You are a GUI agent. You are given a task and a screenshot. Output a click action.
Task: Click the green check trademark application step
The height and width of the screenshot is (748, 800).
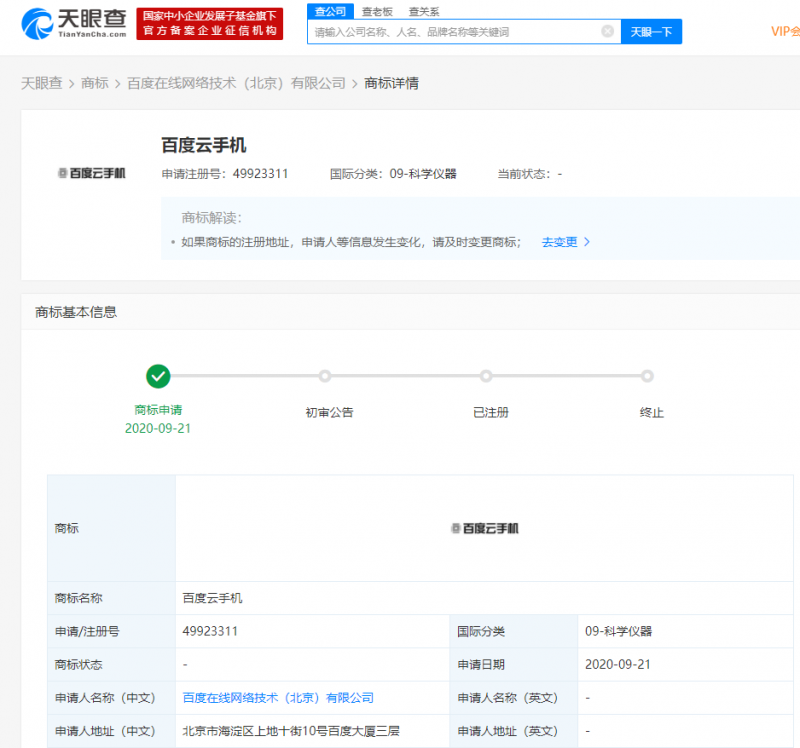point(158,377)
